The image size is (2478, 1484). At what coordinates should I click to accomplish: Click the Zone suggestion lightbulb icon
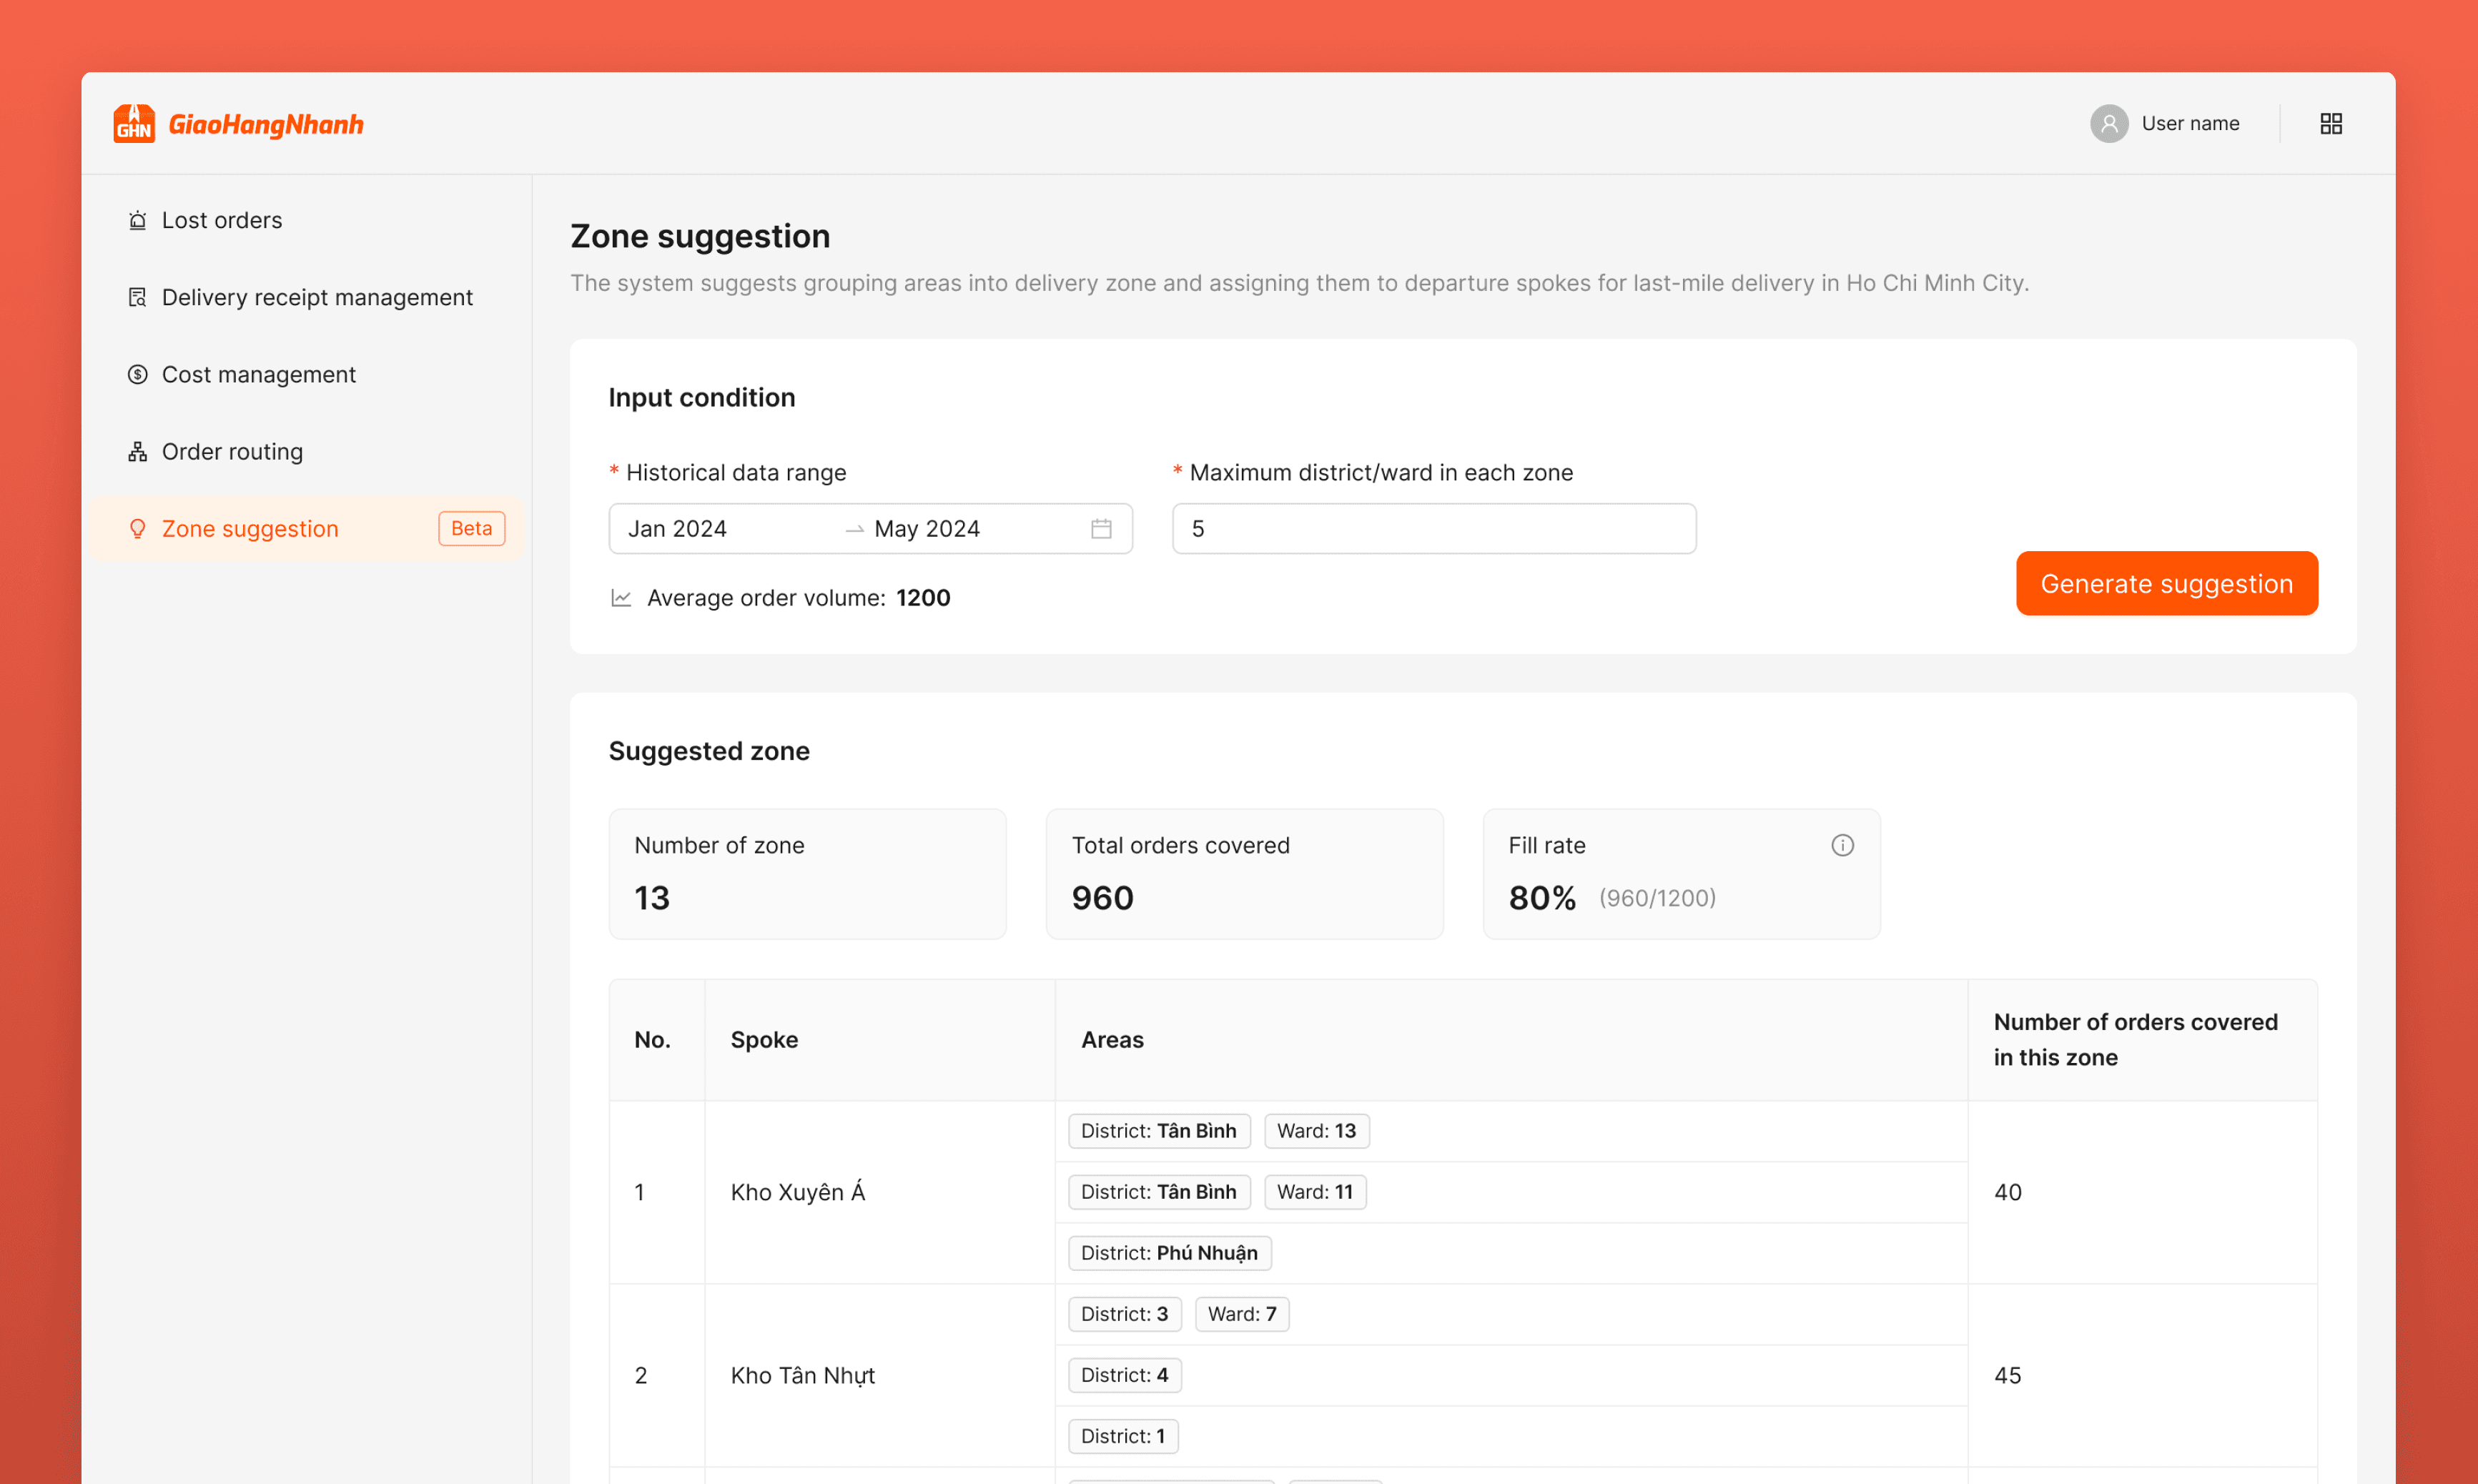point(138,529)
